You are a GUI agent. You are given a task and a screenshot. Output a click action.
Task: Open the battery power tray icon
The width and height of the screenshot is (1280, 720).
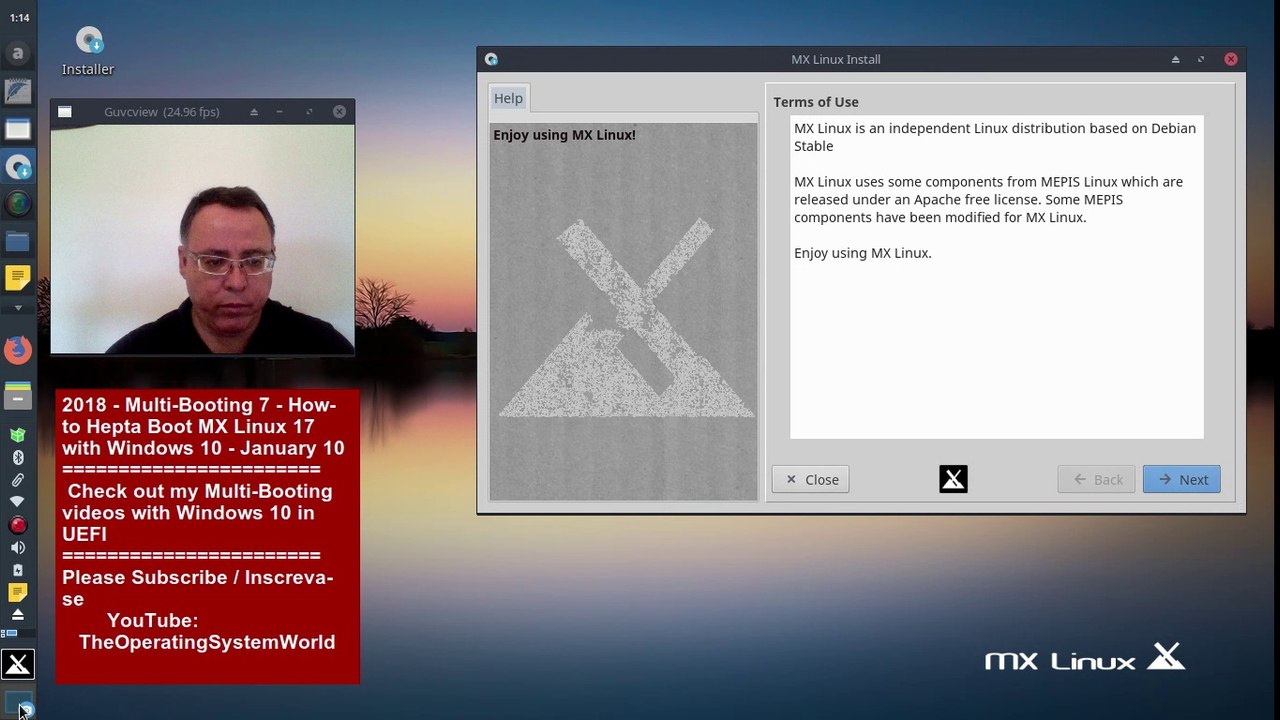coord(18,570)
